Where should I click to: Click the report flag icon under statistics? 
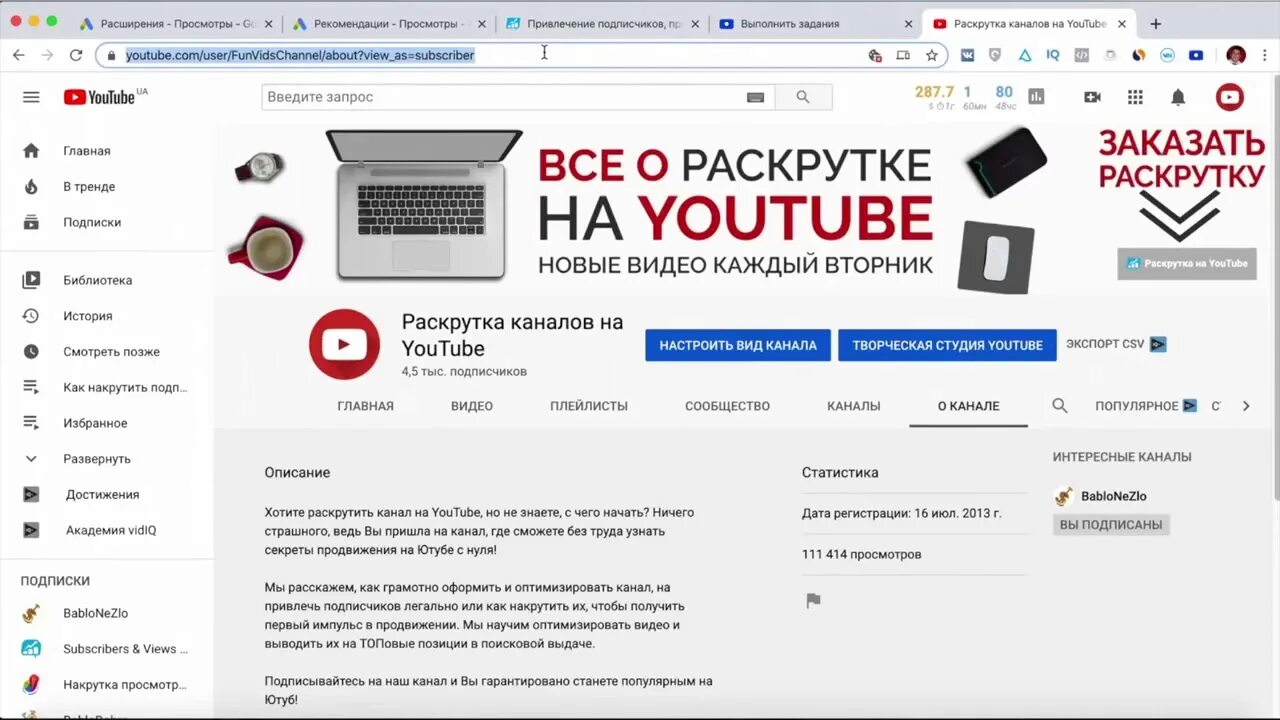813,601
